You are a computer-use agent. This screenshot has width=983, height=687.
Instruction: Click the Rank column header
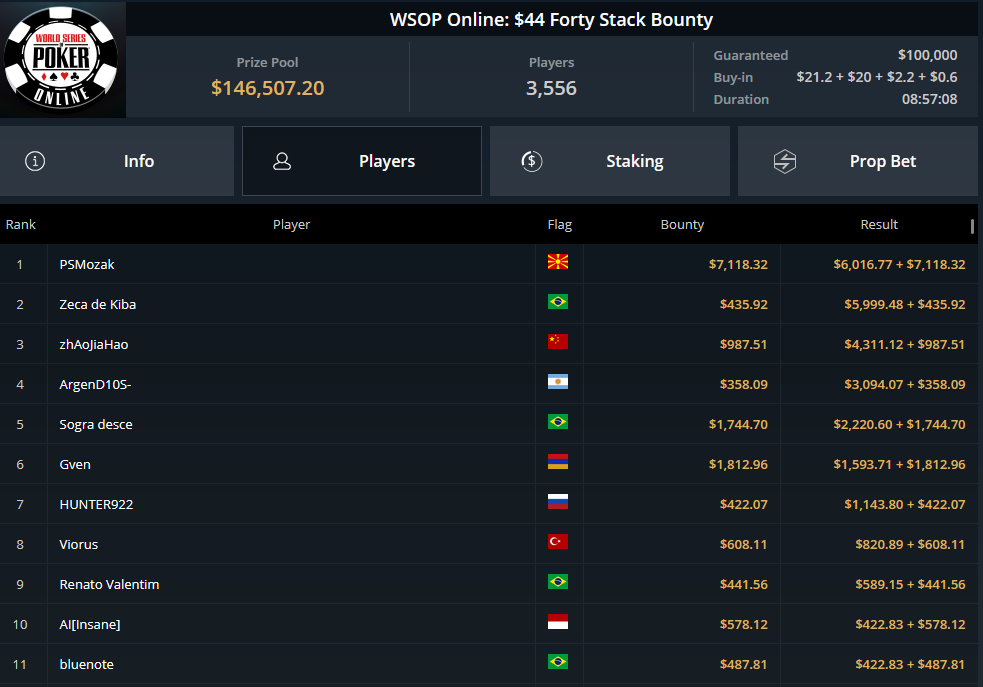tap(21, 224)
